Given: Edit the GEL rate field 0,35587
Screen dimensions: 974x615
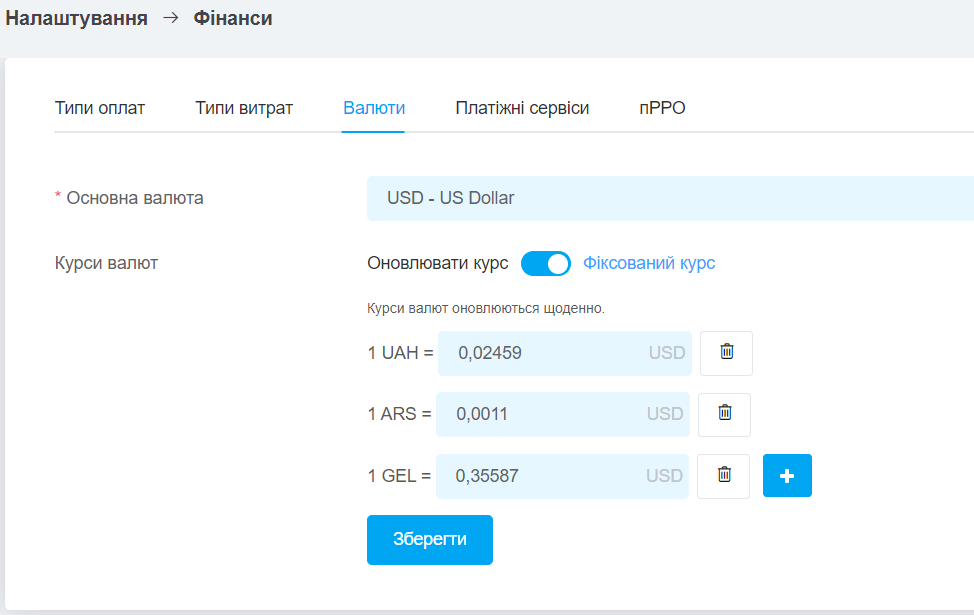Looking at the screenshot, I should 562,476.
